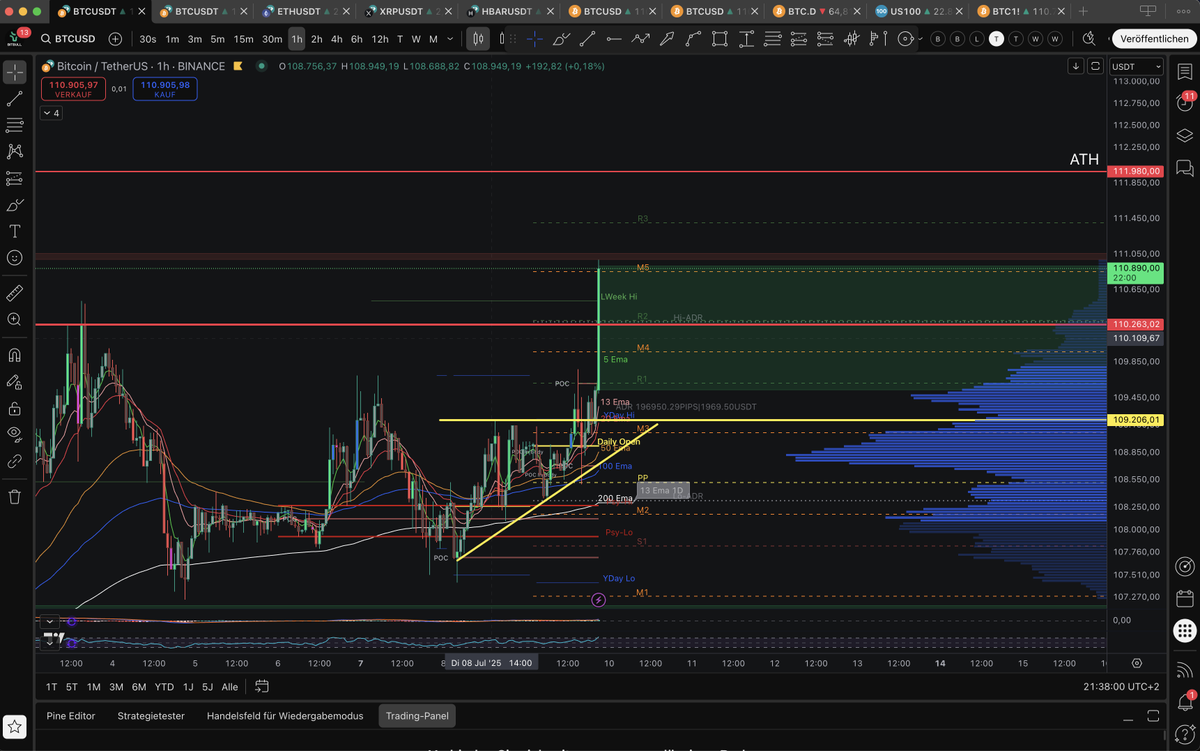
Task: Click the link drawings sync icon
Action: (x=15, y=461)
